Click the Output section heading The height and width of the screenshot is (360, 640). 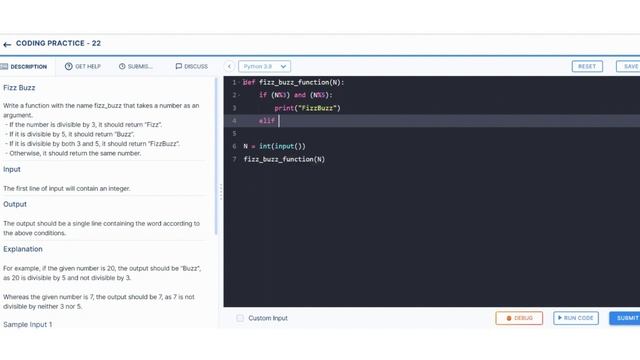(x=15, y=204)
